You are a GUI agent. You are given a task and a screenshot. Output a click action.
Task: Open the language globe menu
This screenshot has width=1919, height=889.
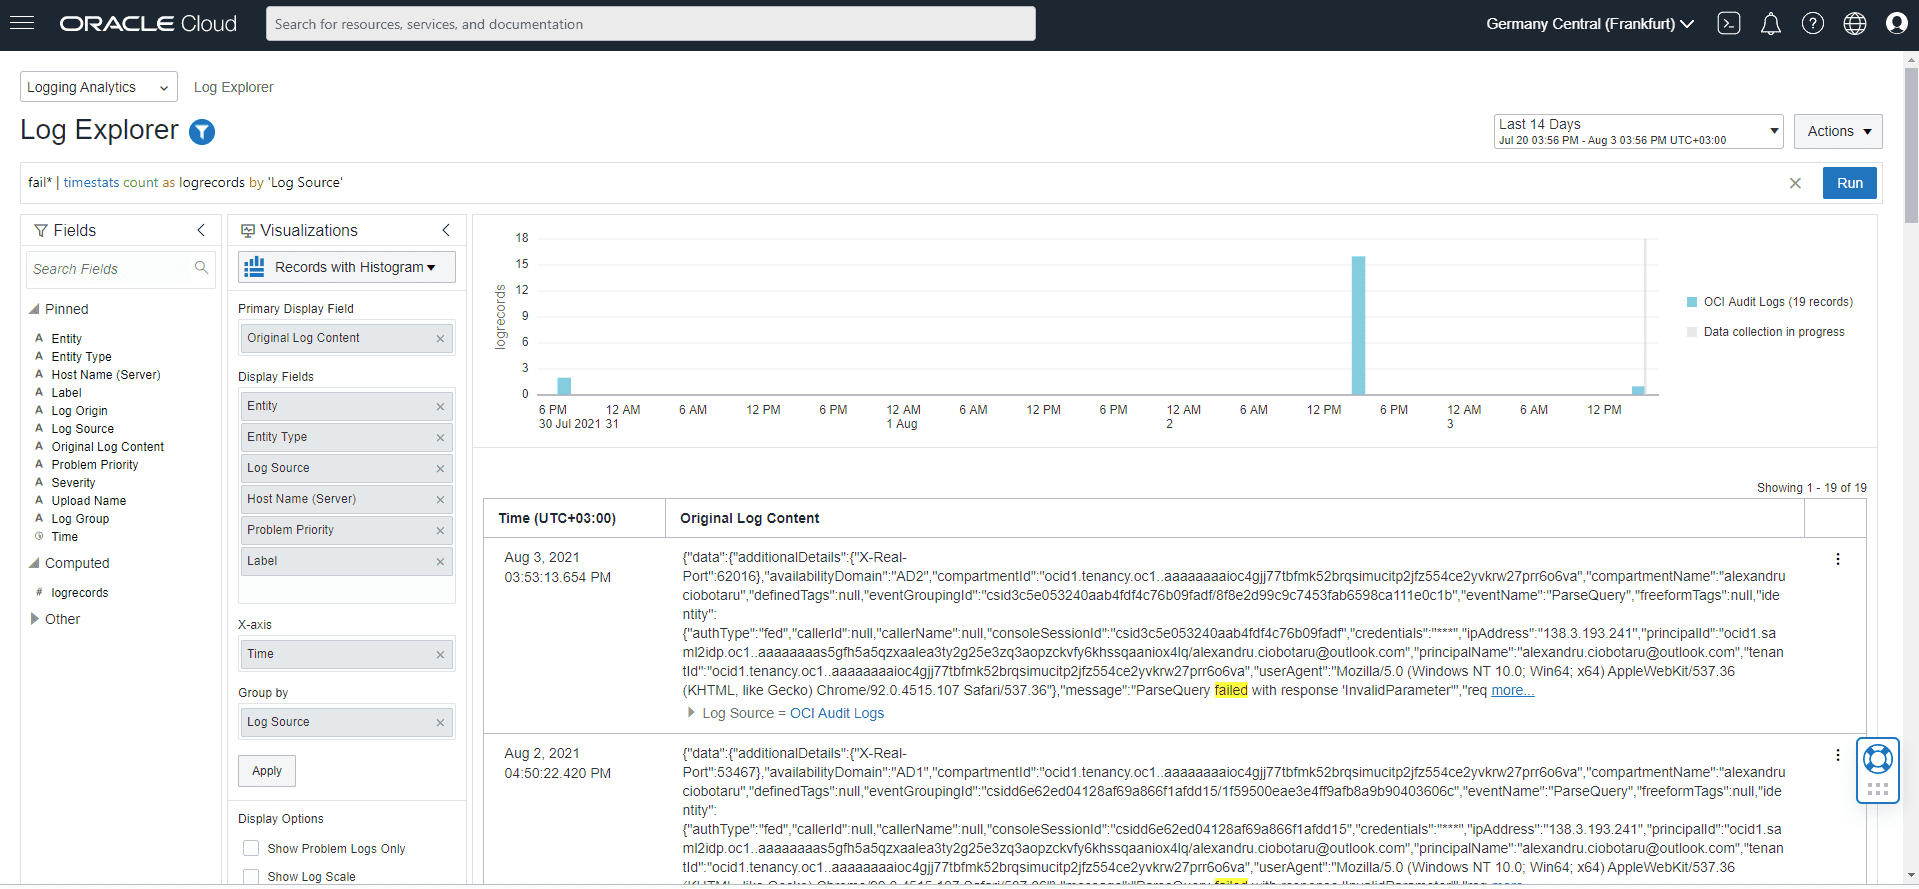[1854, 24]
